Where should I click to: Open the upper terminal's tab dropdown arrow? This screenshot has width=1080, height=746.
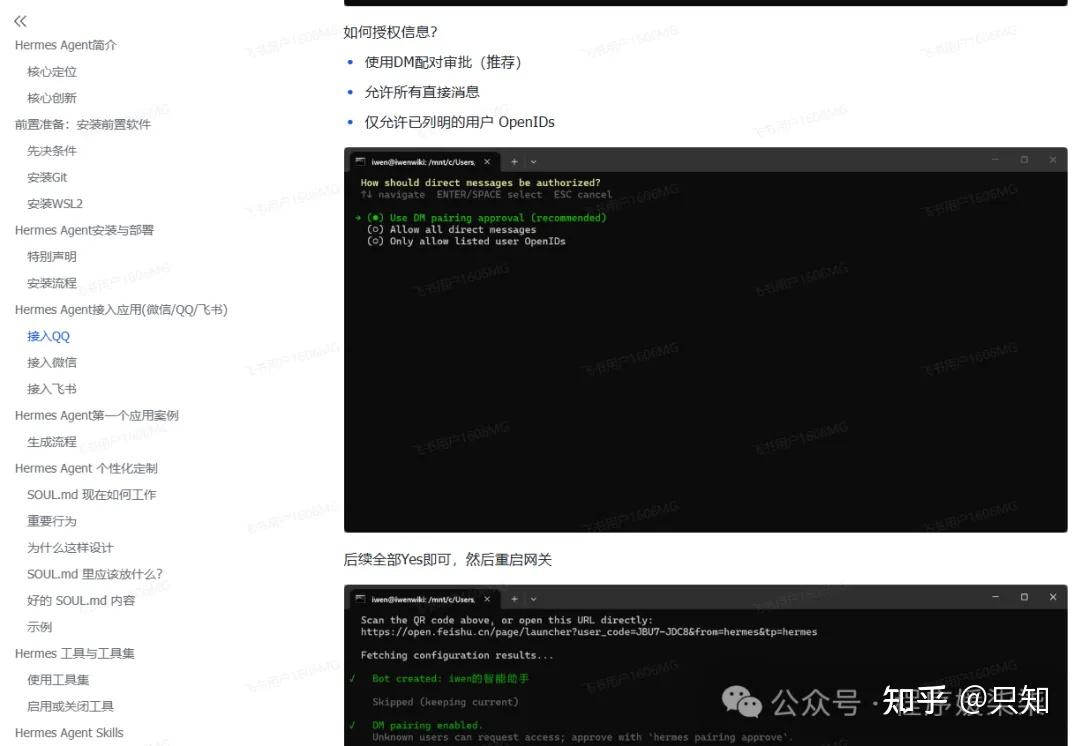(533, 162)
